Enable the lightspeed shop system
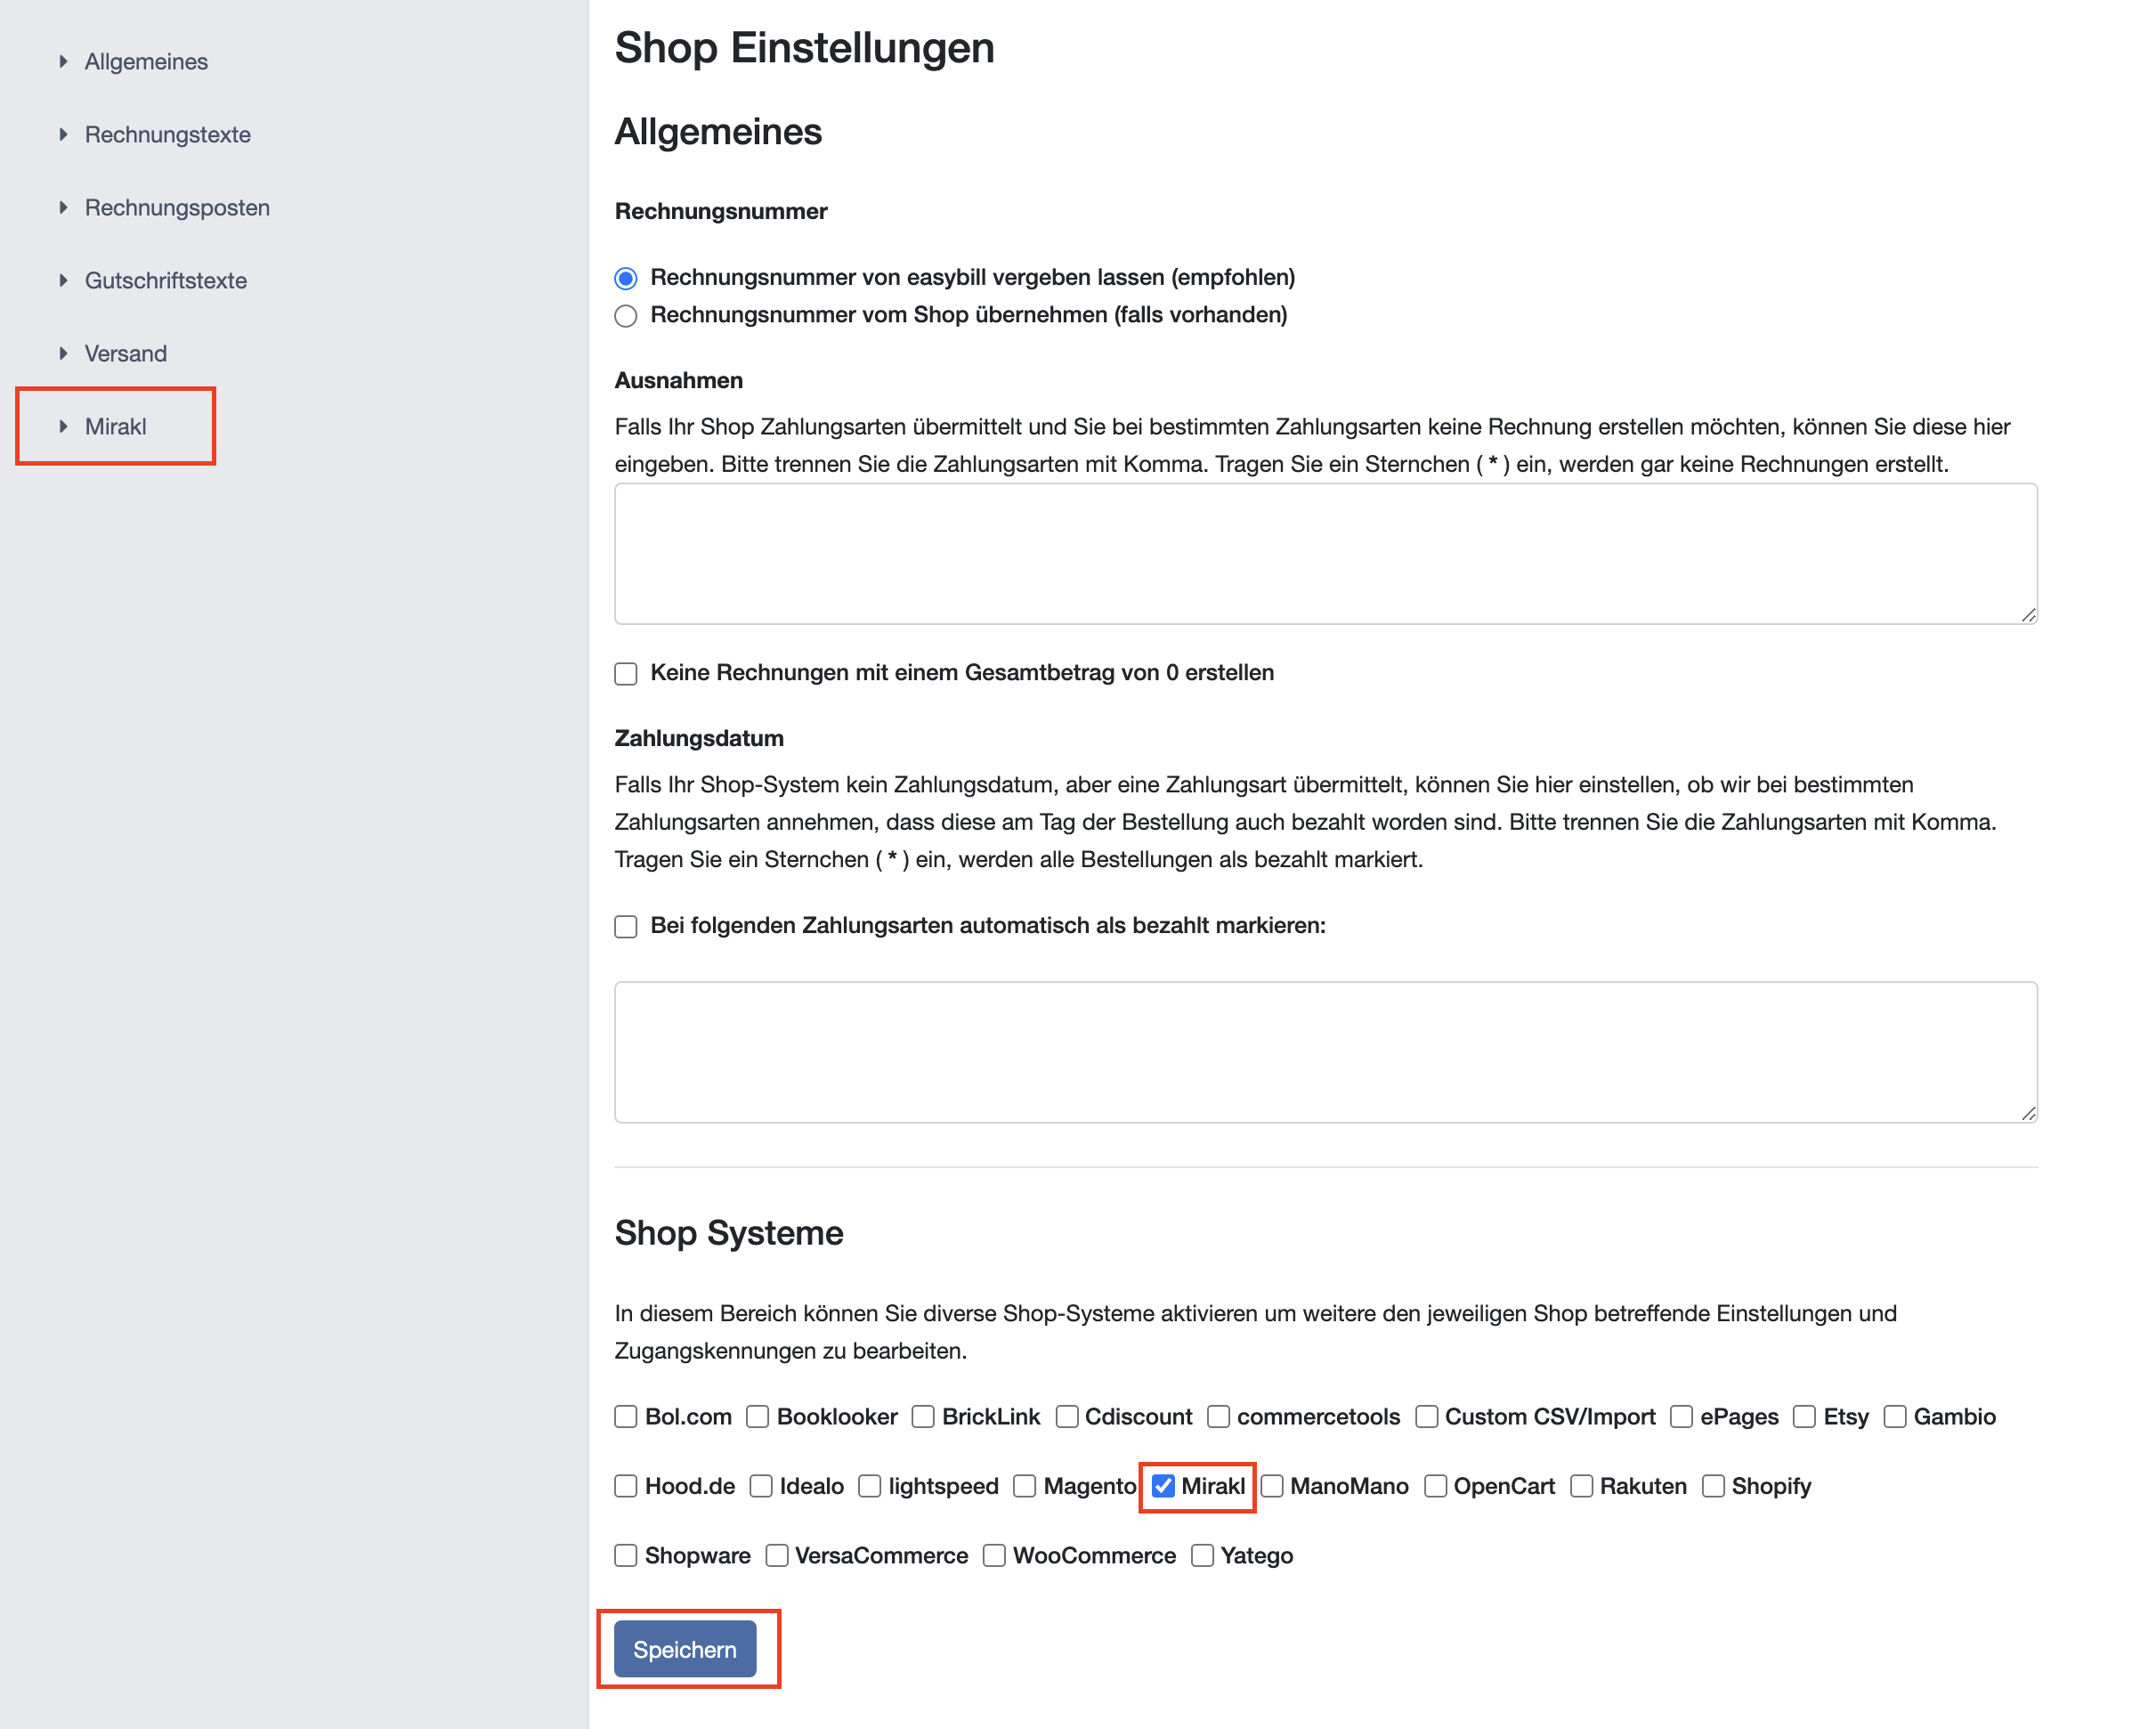The height and width of the screenshot is (1729, 2156). pyautogui.click(x=870, y=1486)
